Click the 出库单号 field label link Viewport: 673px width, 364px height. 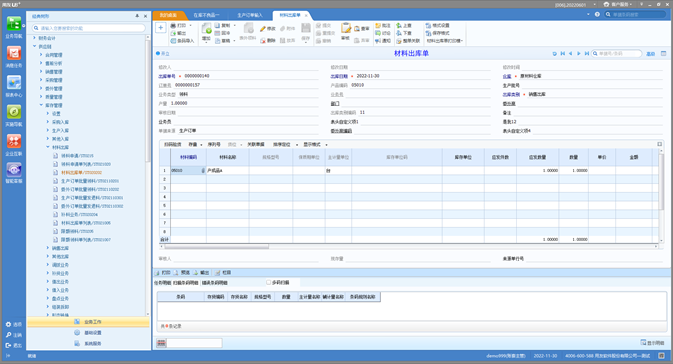pyautogui.click(x=167, y=76)
